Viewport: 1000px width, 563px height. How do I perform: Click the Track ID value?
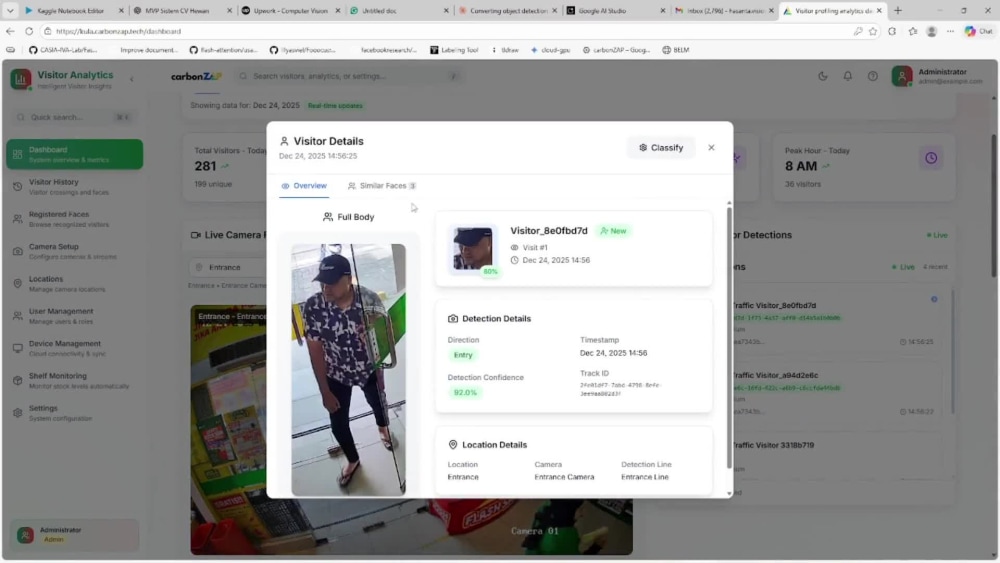pyautogui.click(x=621, y=389)
